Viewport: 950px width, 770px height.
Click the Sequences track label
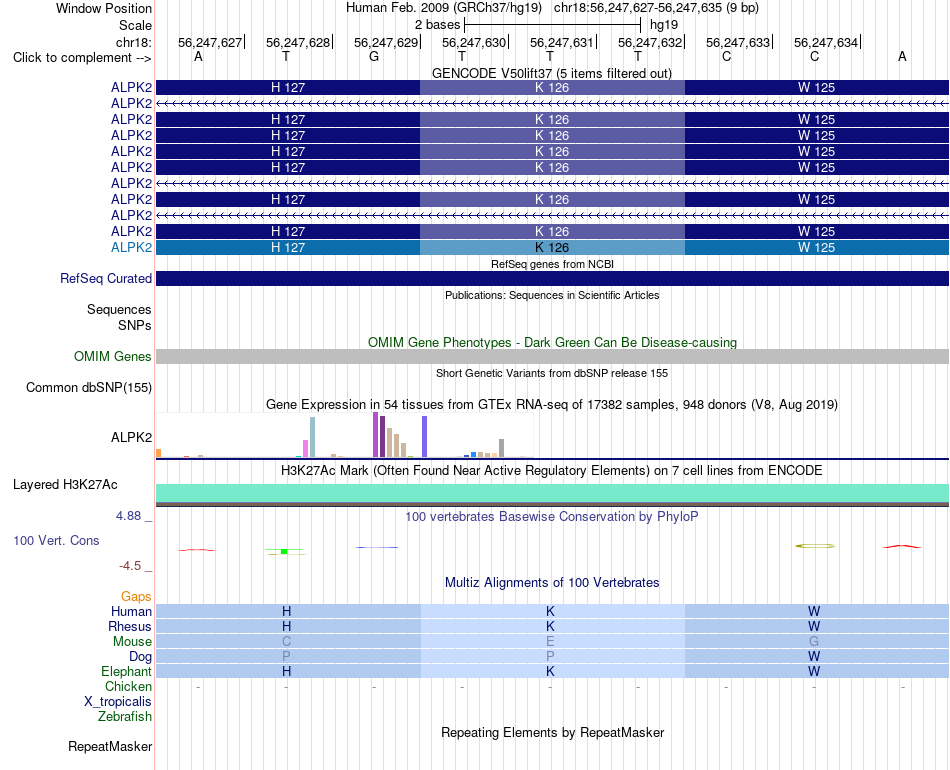119,310
